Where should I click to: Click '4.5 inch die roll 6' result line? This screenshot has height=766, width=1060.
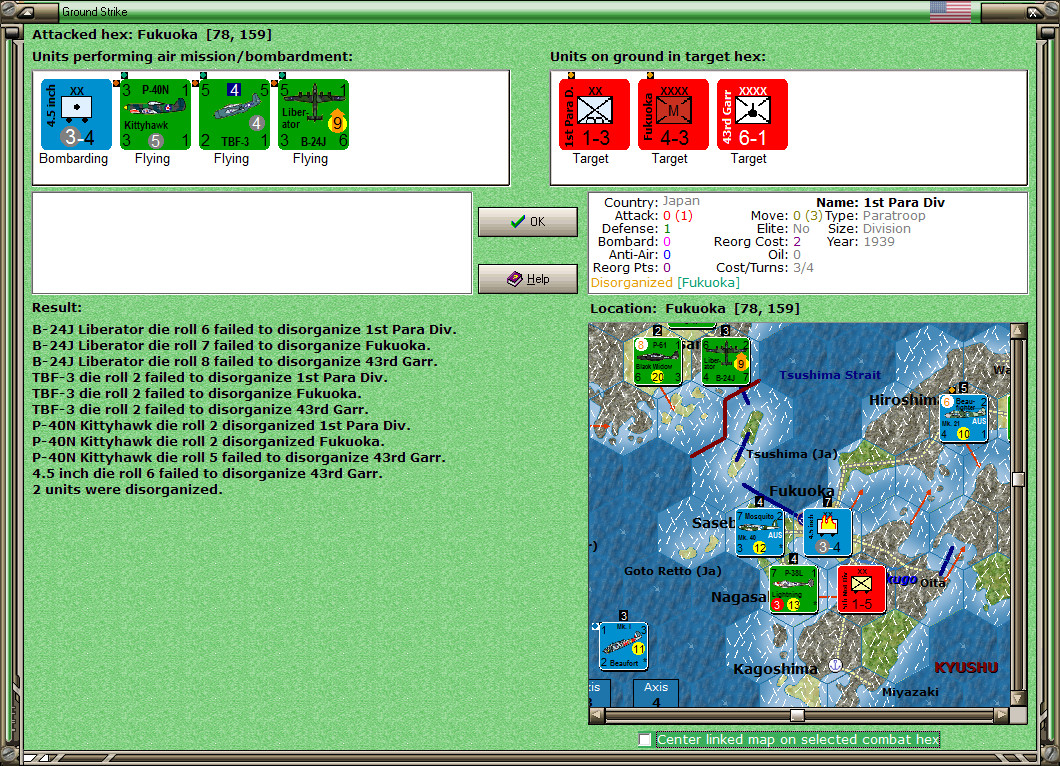[208, 473]
